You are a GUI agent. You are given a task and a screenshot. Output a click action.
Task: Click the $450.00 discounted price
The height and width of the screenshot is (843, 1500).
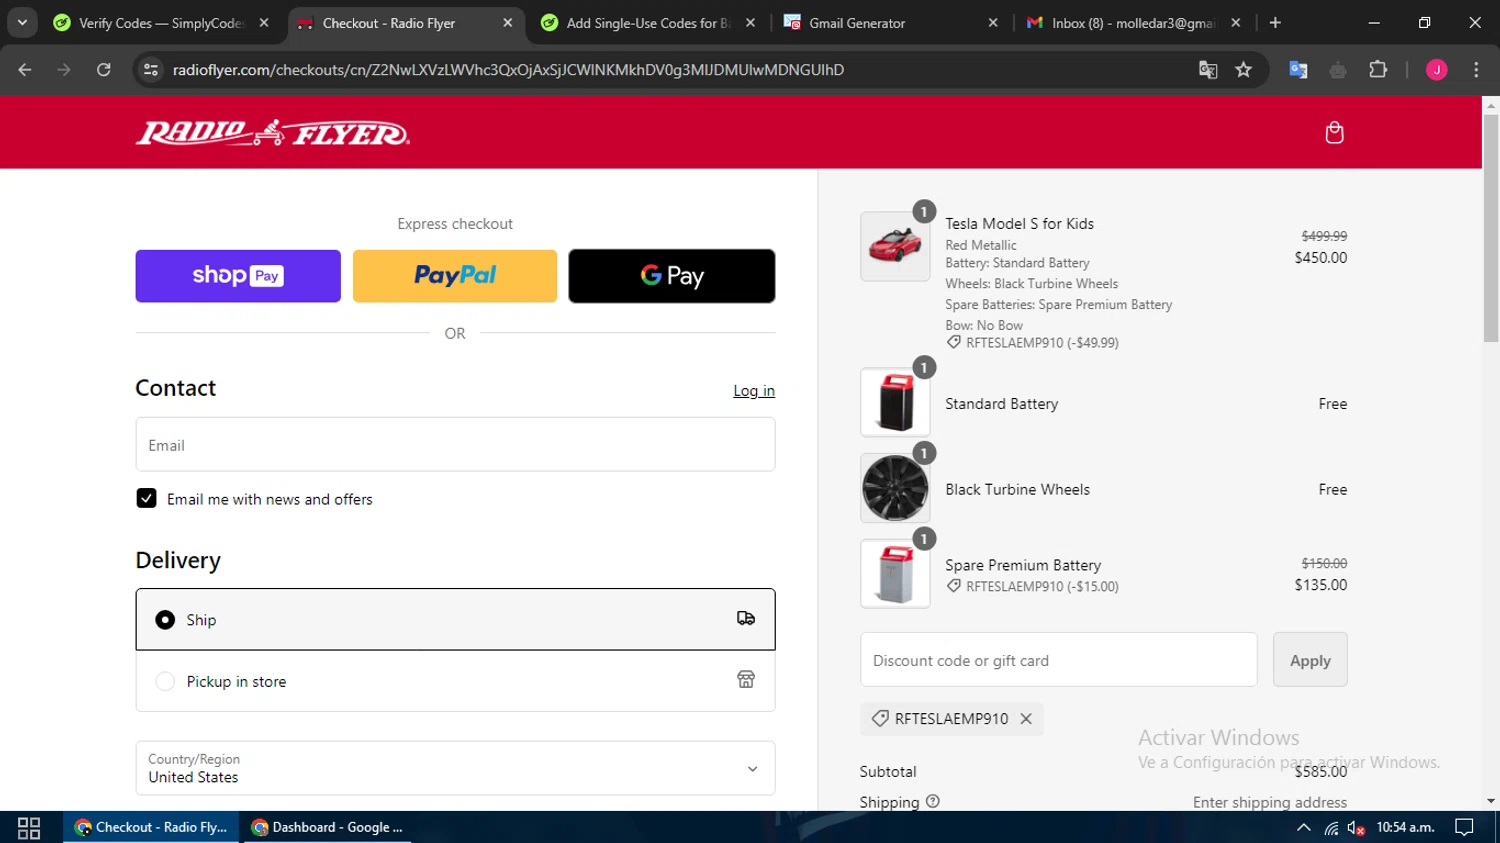click(1320, 257)
